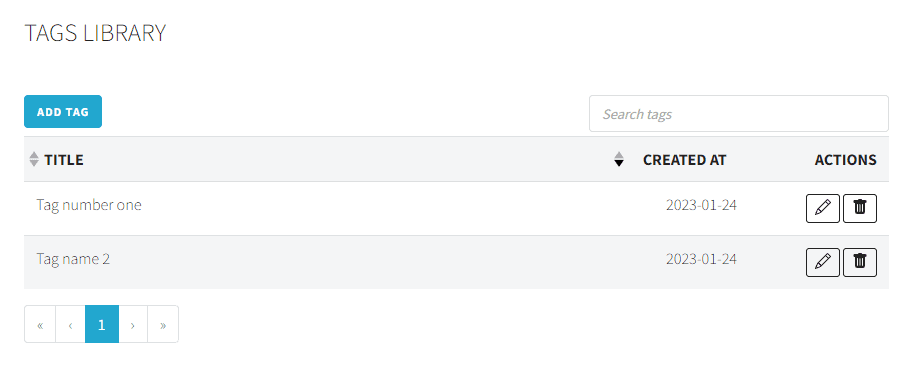Focus the Search tags field
The height and width of the screenshot is (371, 909).
click(739, 114)
